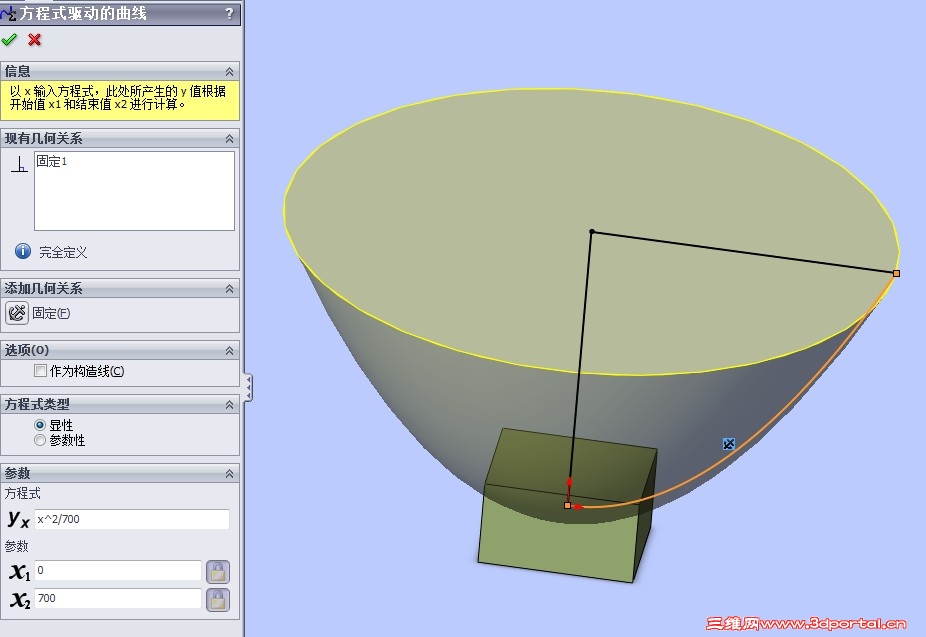926x637 pixels.
Task: Click the blue relation marker on the curve
Action: pos(729,443)
